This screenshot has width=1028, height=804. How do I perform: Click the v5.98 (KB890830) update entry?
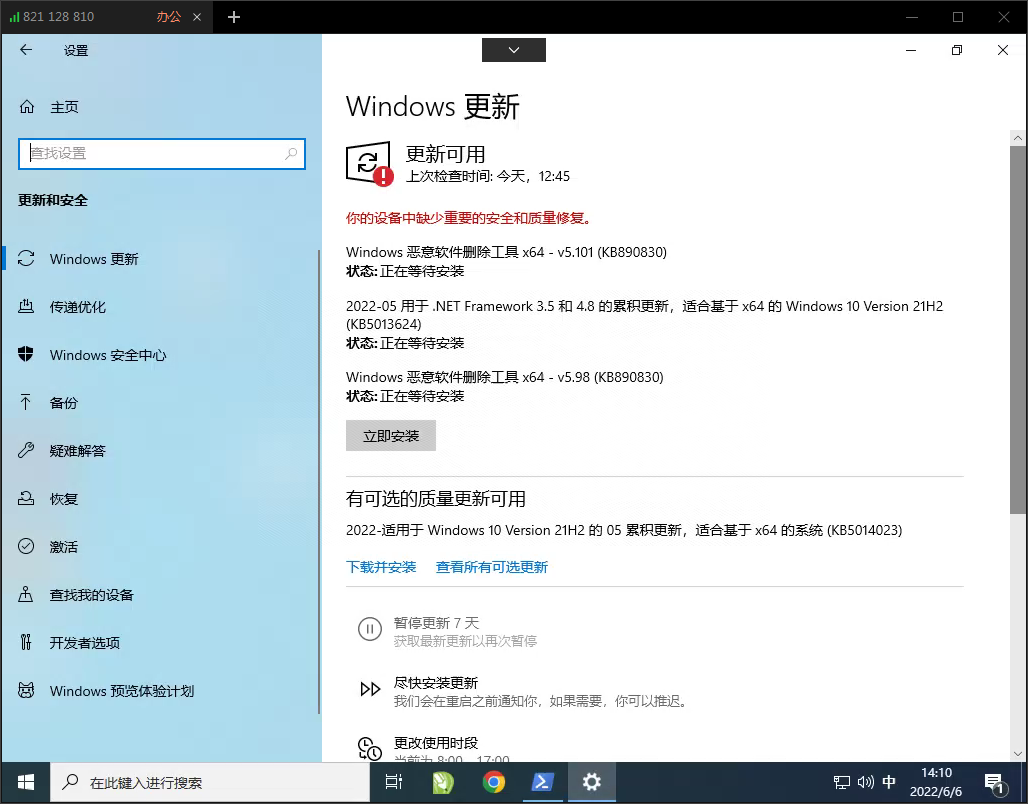tap(505, 377)
